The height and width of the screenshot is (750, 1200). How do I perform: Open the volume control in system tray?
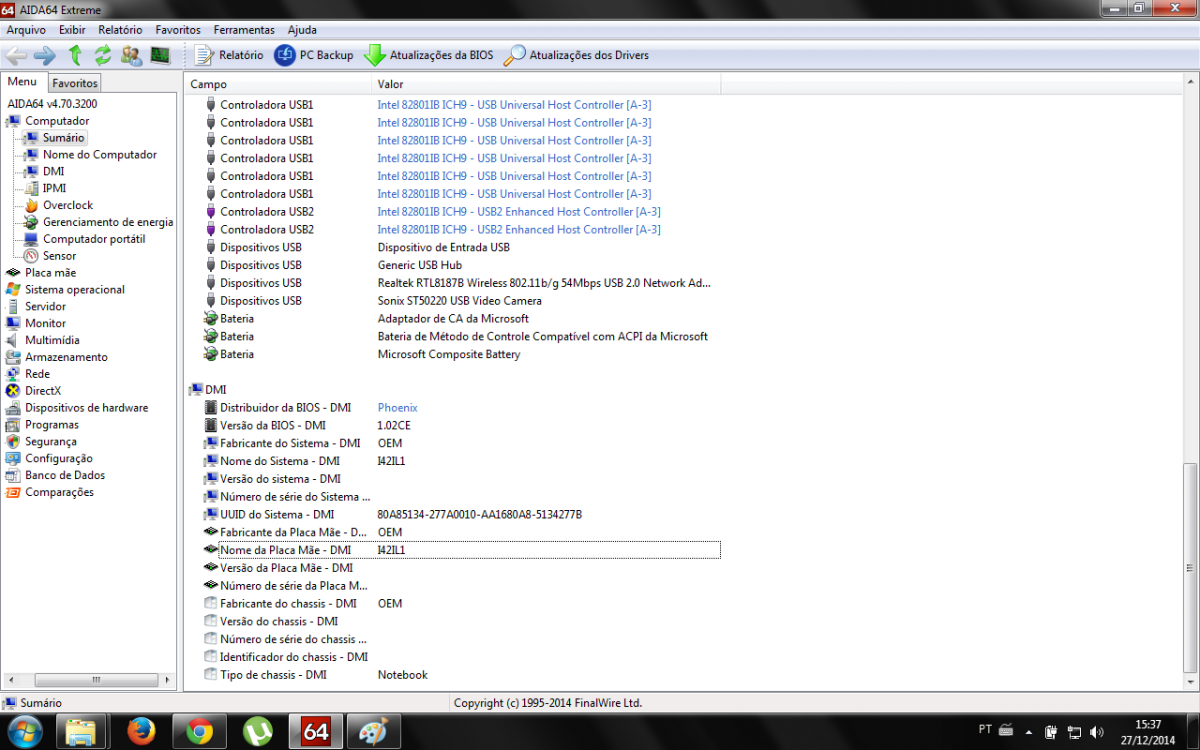pyautogui.click(x=1096, y=732)
